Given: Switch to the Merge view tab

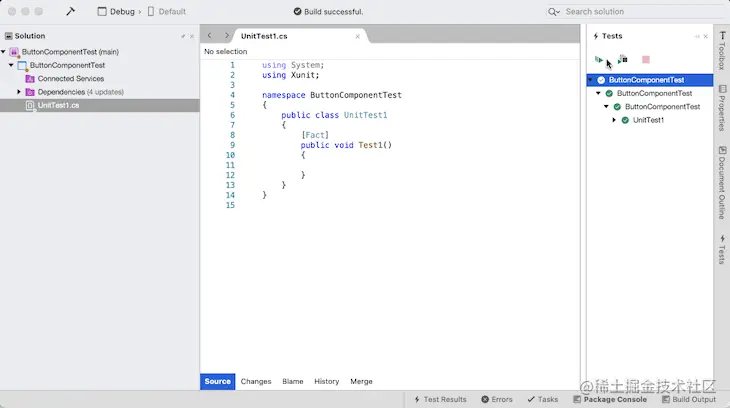Looking at the screenshot, I should [361, 381].
